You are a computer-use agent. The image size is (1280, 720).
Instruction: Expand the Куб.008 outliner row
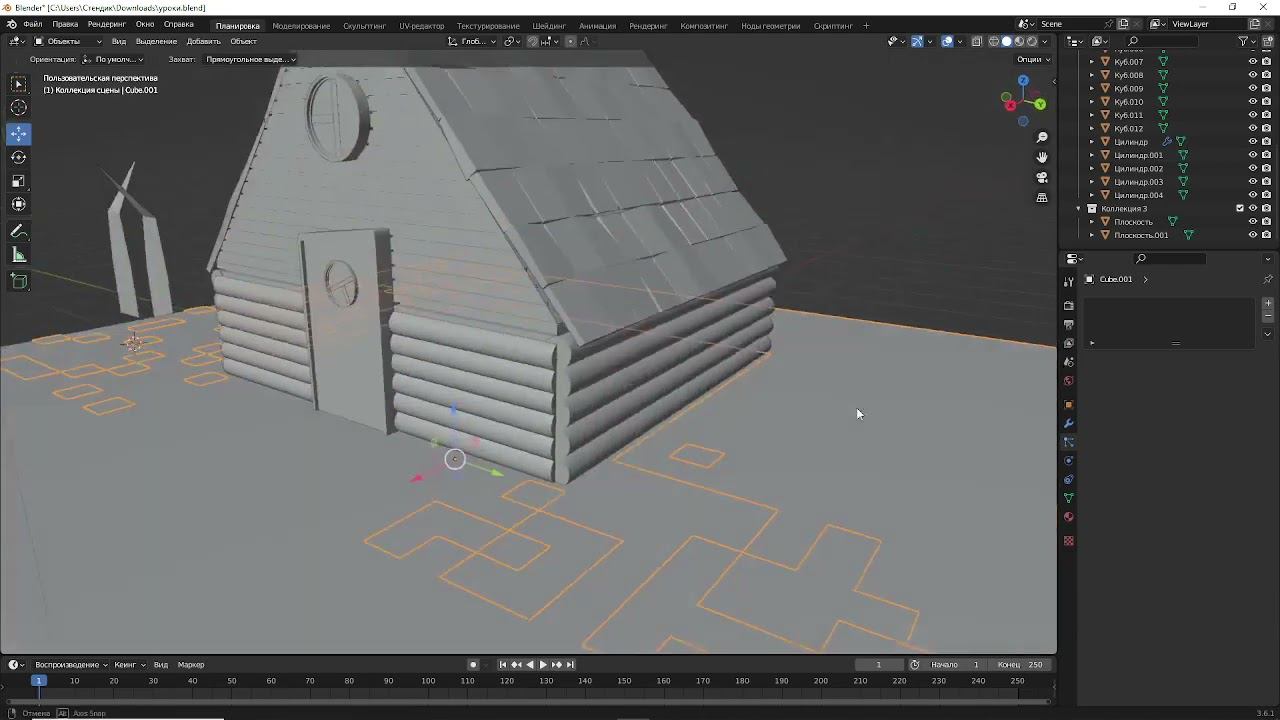point(1092,75)
